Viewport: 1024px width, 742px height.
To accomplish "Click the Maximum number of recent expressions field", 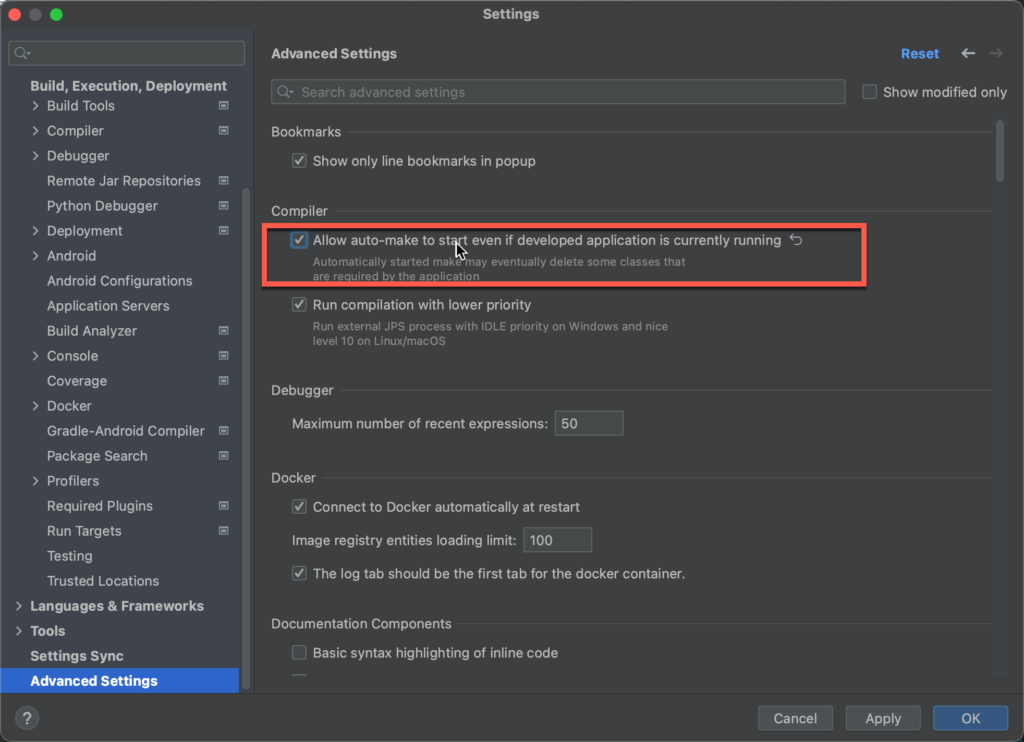I will tap(589, 423).
